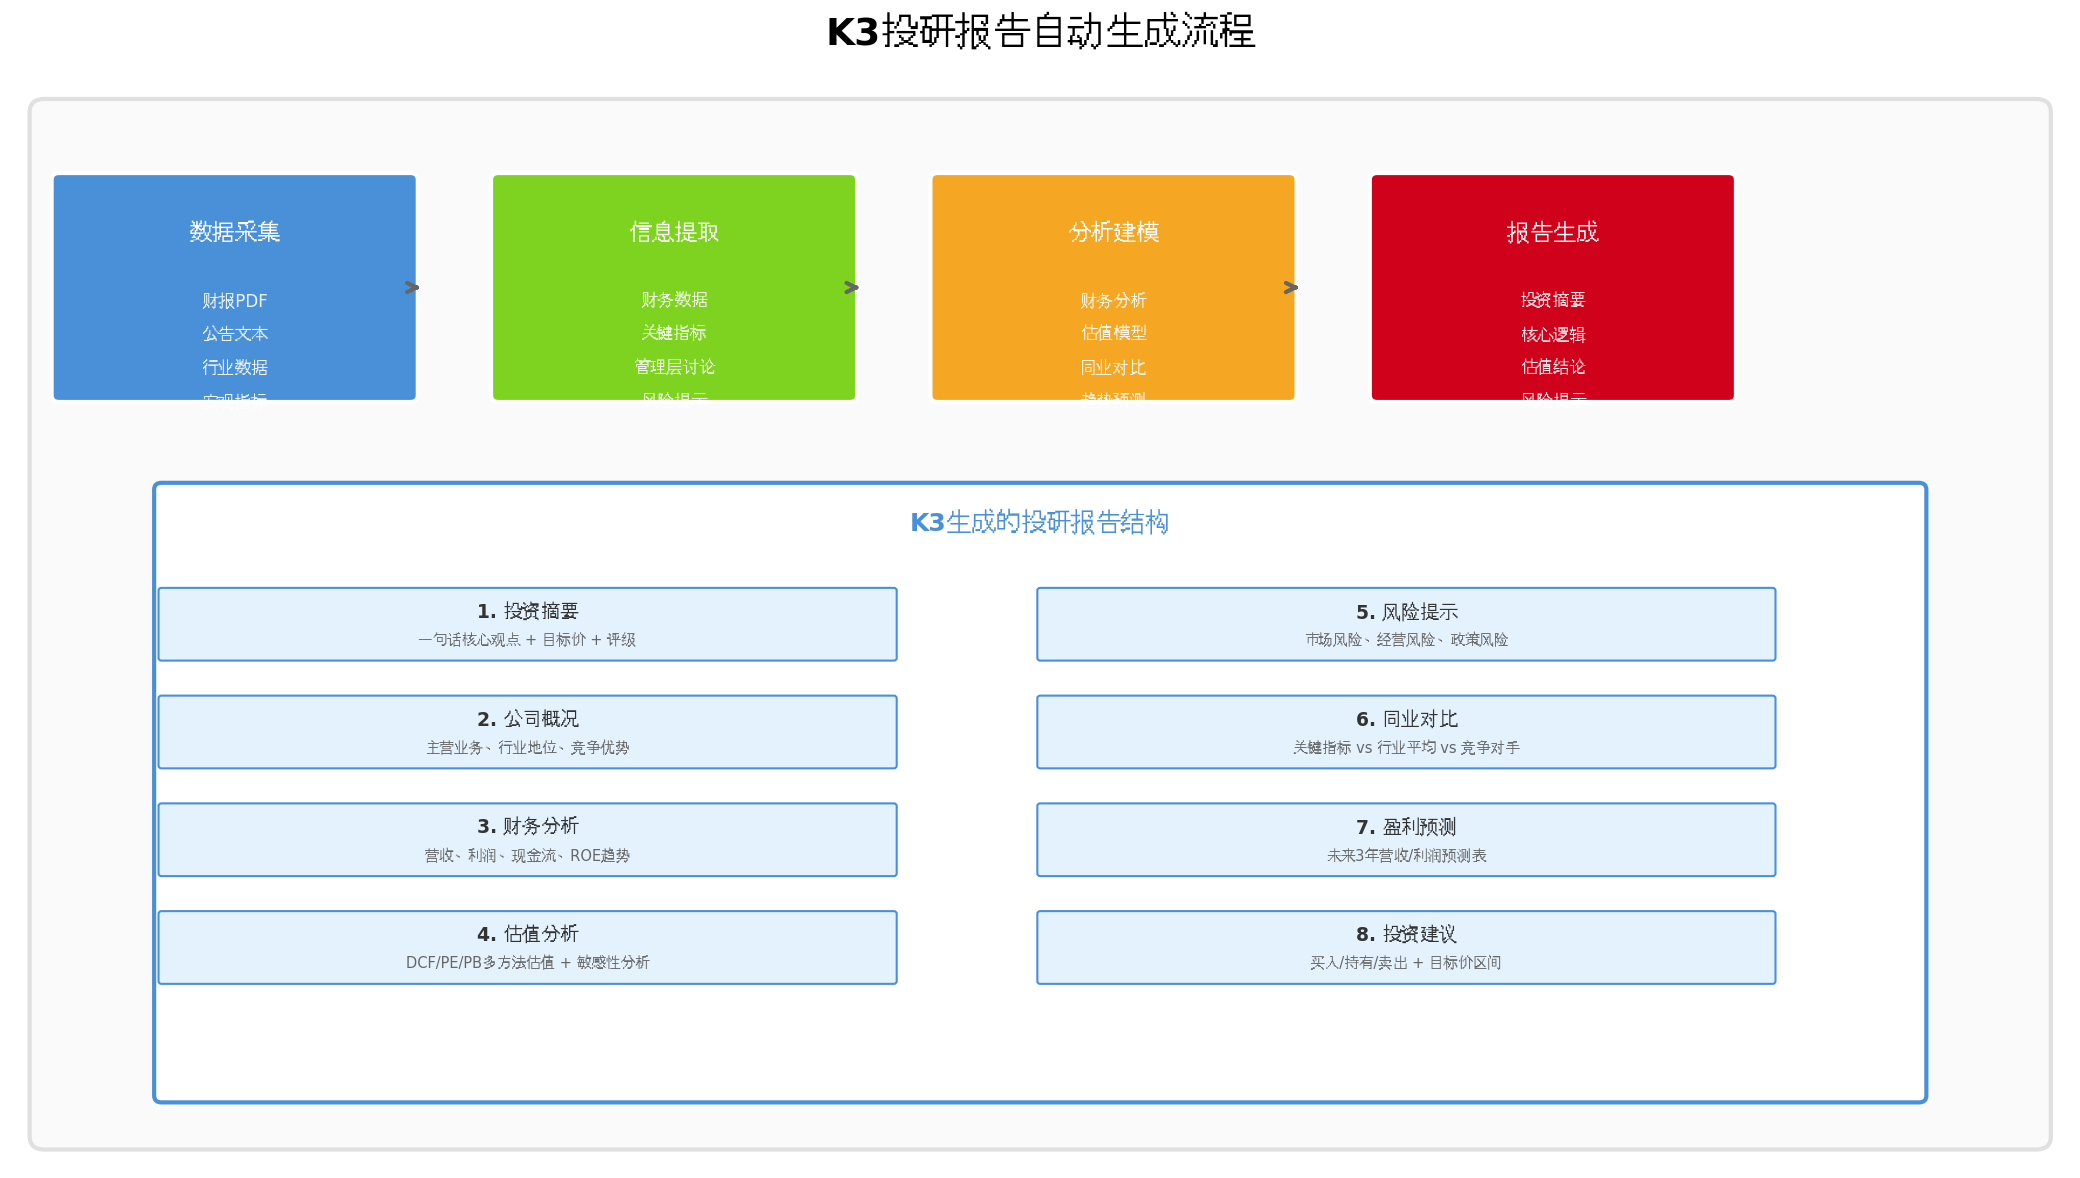Click 核心逻辑 in the red box

(x=1553, y=335)
